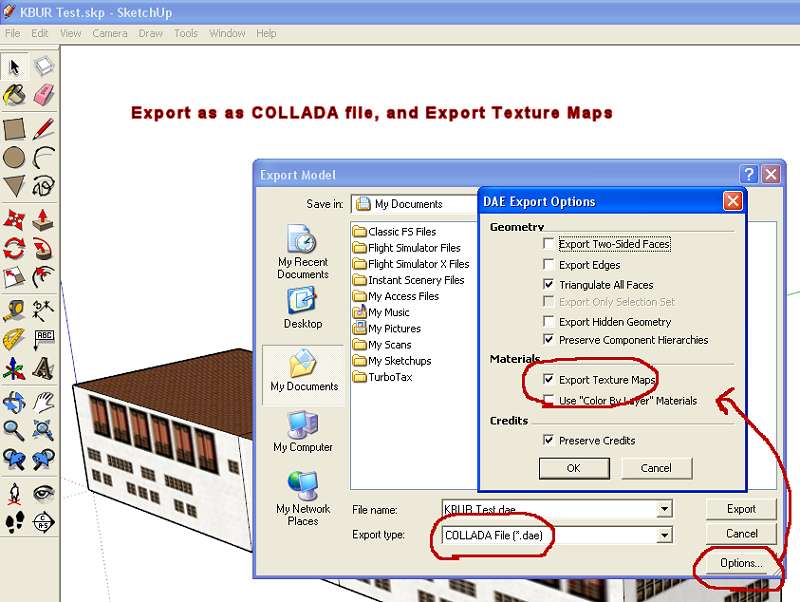This screenshot has height=602, width=800.
Task: Go to Desktop in places bar
Action: click(303, 308)
